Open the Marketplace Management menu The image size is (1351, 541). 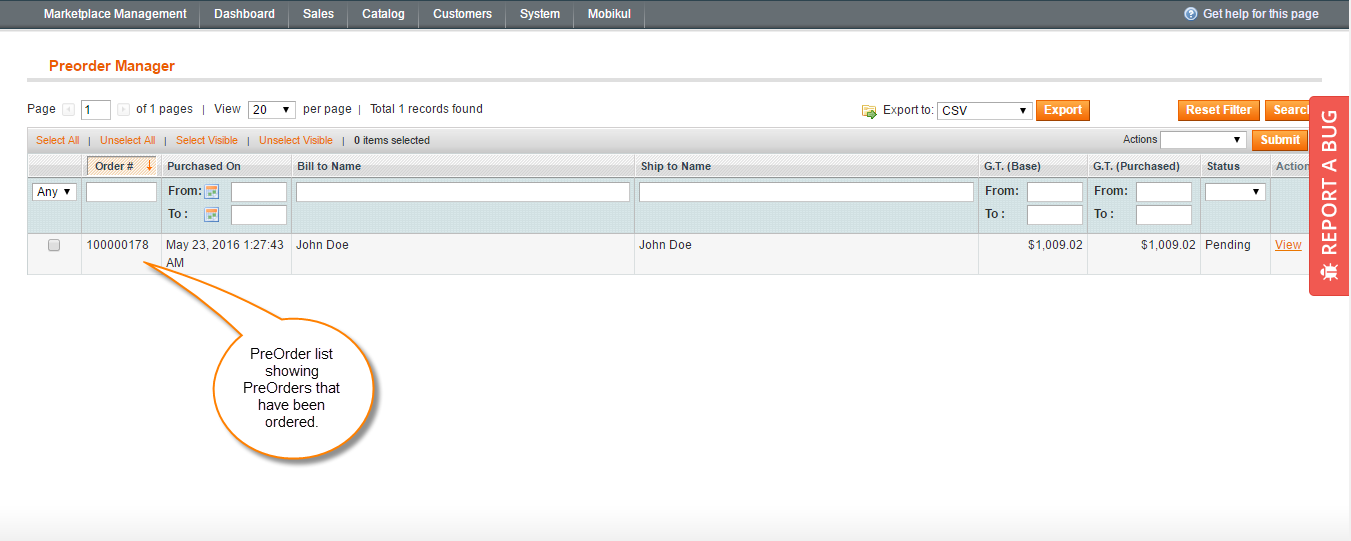pyautogui.click(x=115, y=14)
